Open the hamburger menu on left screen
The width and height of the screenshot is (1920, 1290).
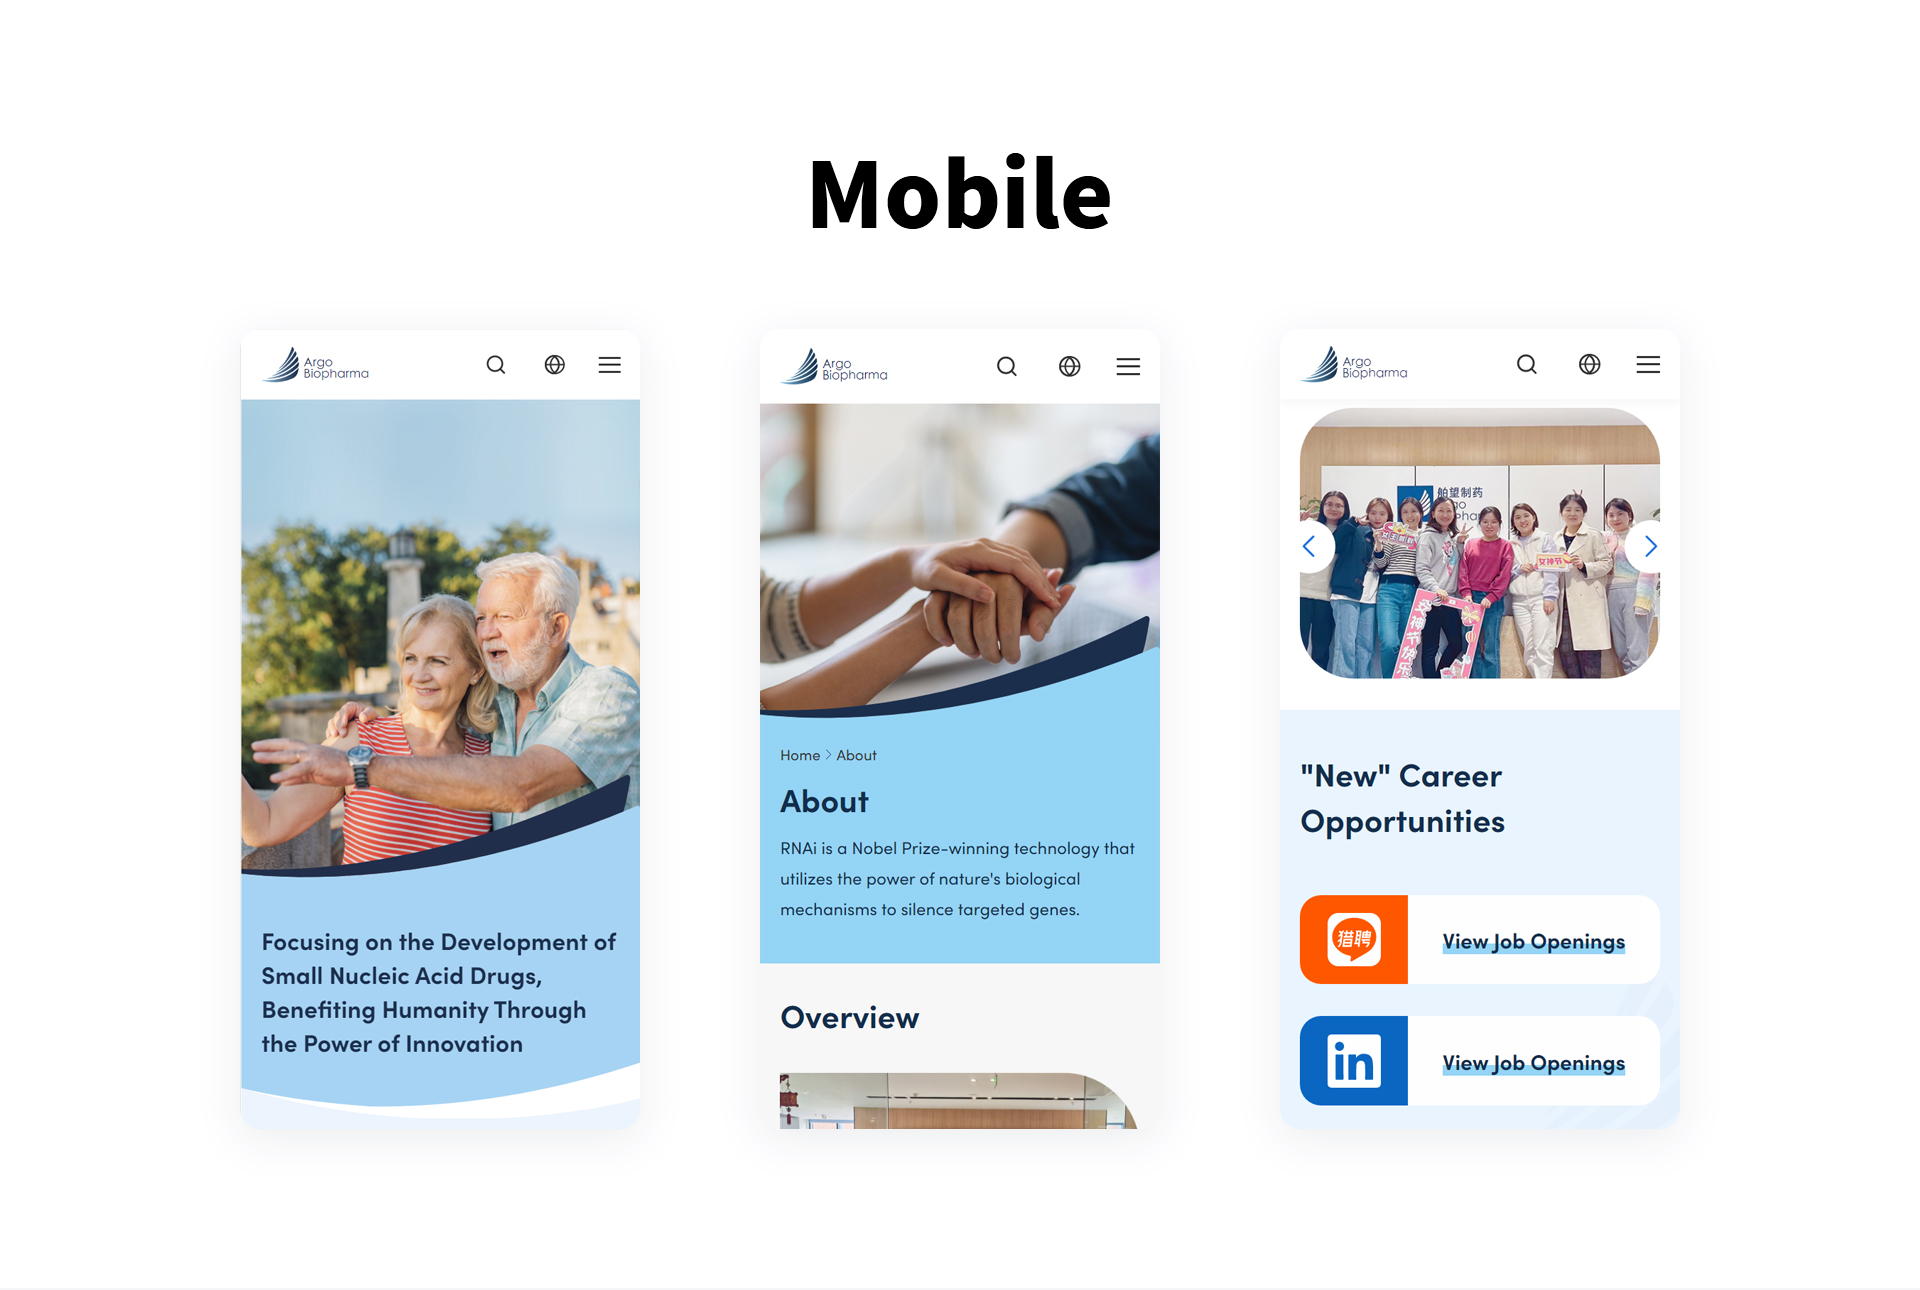pyautogui.click(x=610, y=366)
